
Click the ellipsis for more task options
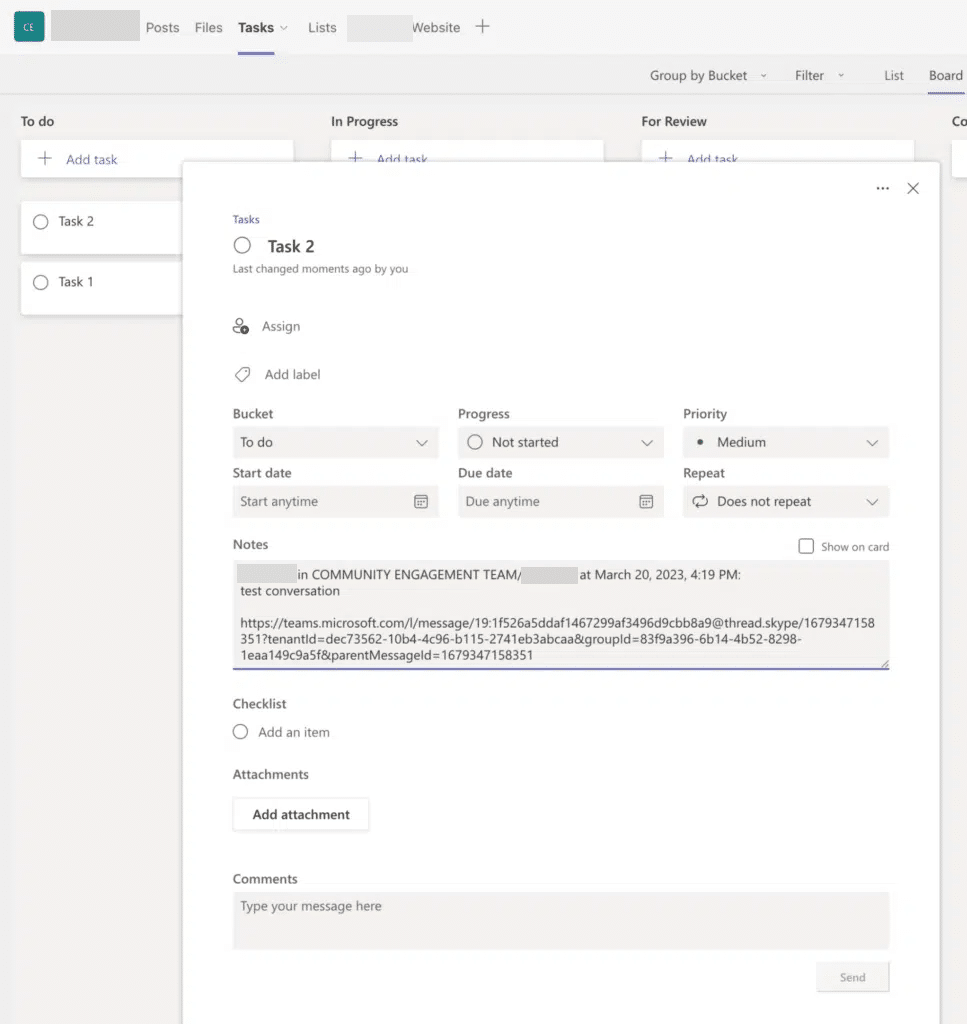click(x=882, y=188)
